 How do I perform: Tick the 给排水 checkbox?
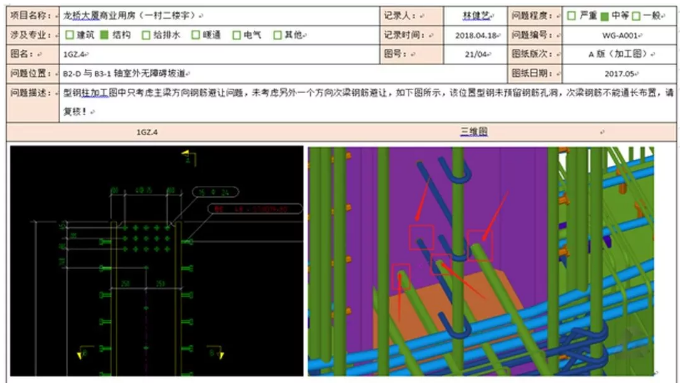(x=146, y=35)
